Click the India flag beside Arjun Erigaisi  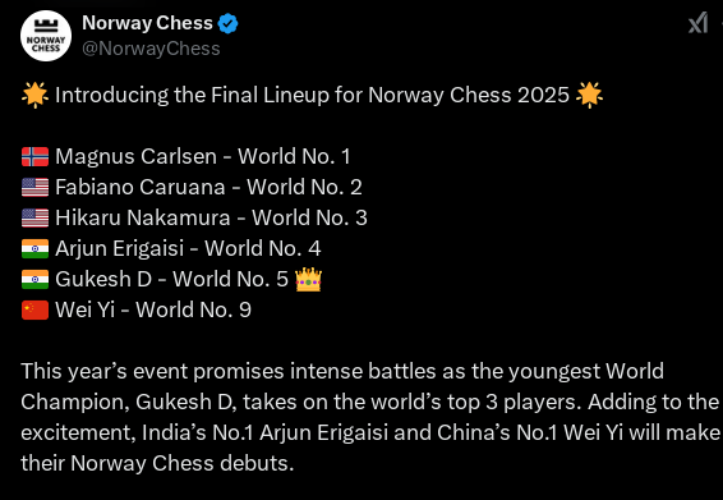[x=34, y=249]
